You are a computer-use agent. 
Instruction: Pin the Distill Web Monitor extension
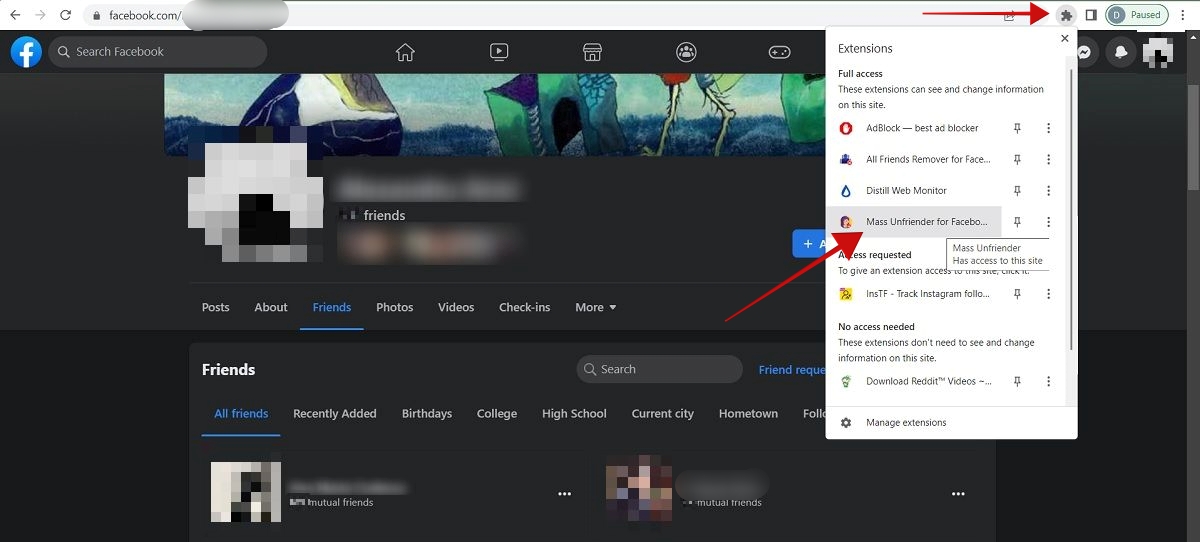click(1018, 191)
